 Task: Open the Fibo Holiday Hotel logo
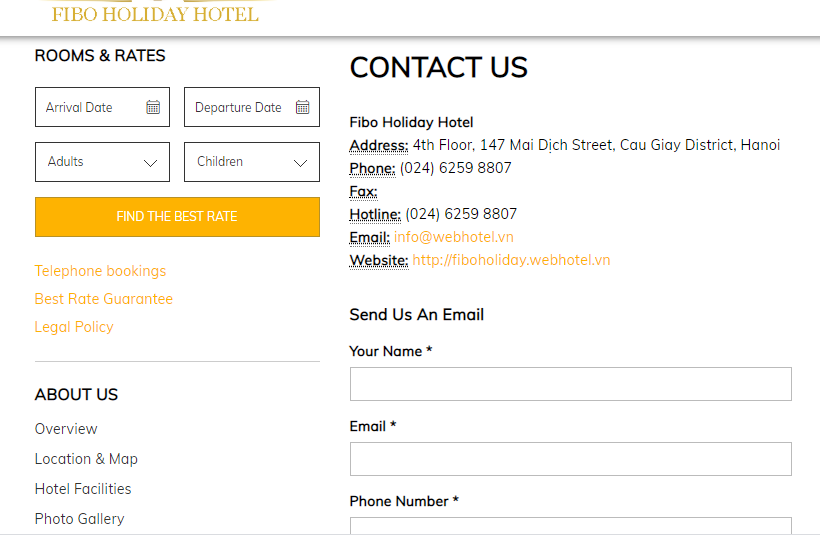click(155, 13)
